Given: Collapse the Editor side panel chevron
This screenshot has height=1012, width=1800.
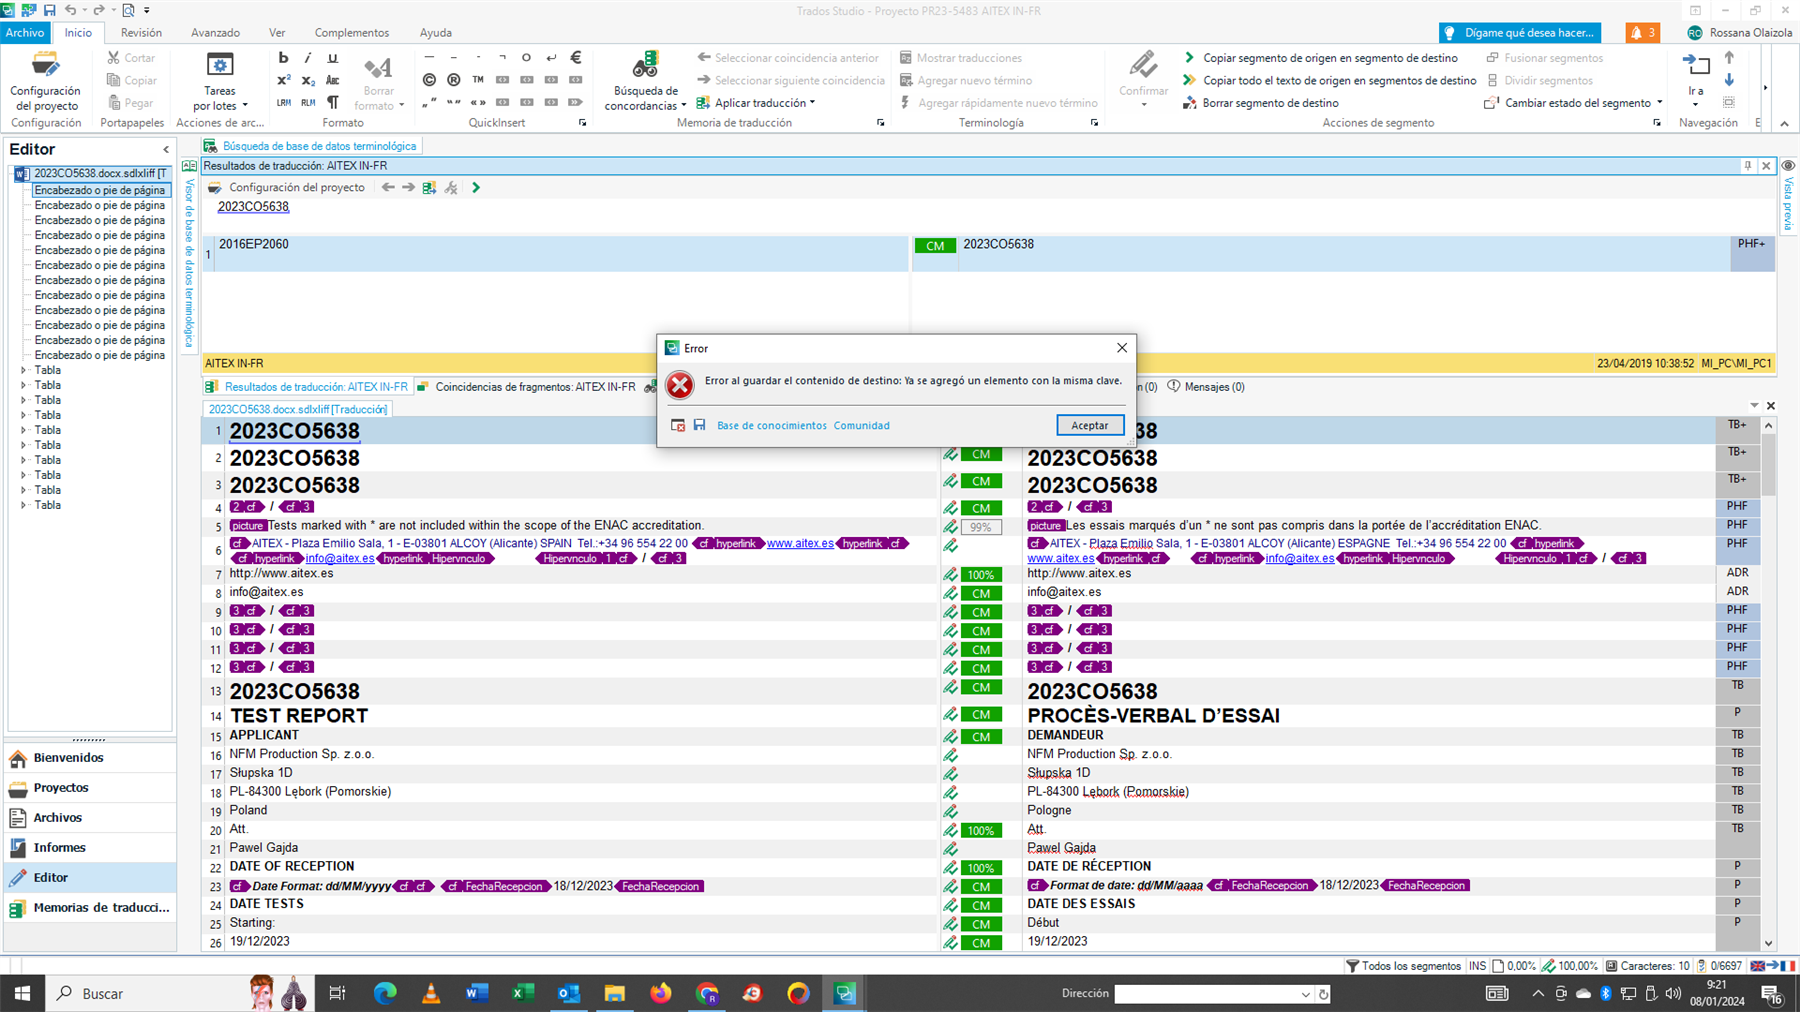Looking at the screenshot, I should [x=166, y=150].
